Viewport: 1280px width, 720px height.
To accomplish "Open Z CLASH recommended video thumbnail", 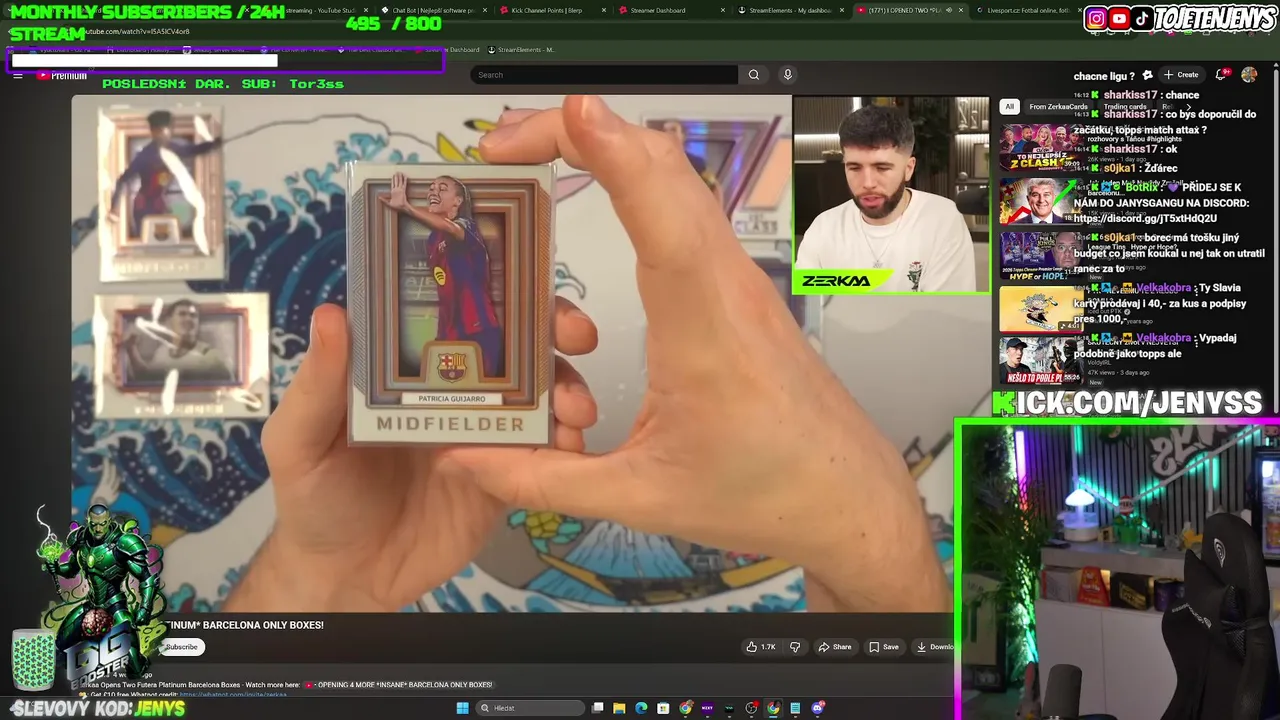I will click(x=1040, y=147).
